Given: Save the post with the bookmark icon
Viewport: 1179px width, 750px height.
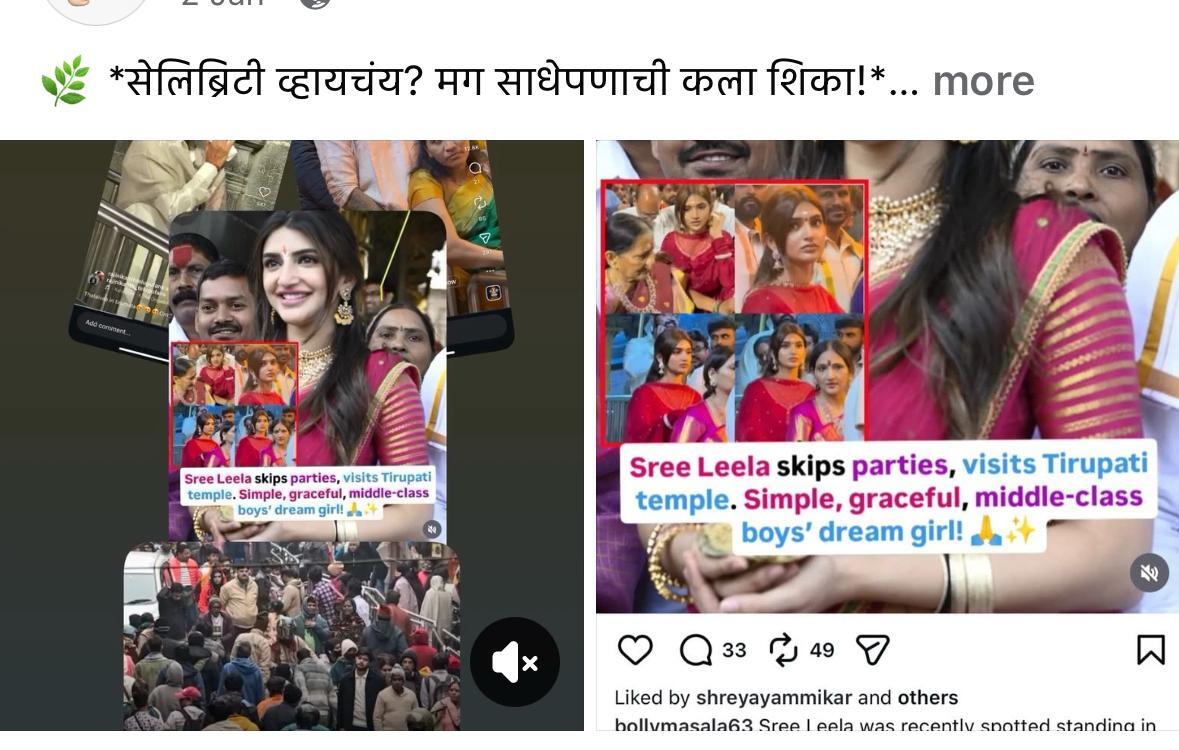Looking at the screenshot, I should point(1150,650).
